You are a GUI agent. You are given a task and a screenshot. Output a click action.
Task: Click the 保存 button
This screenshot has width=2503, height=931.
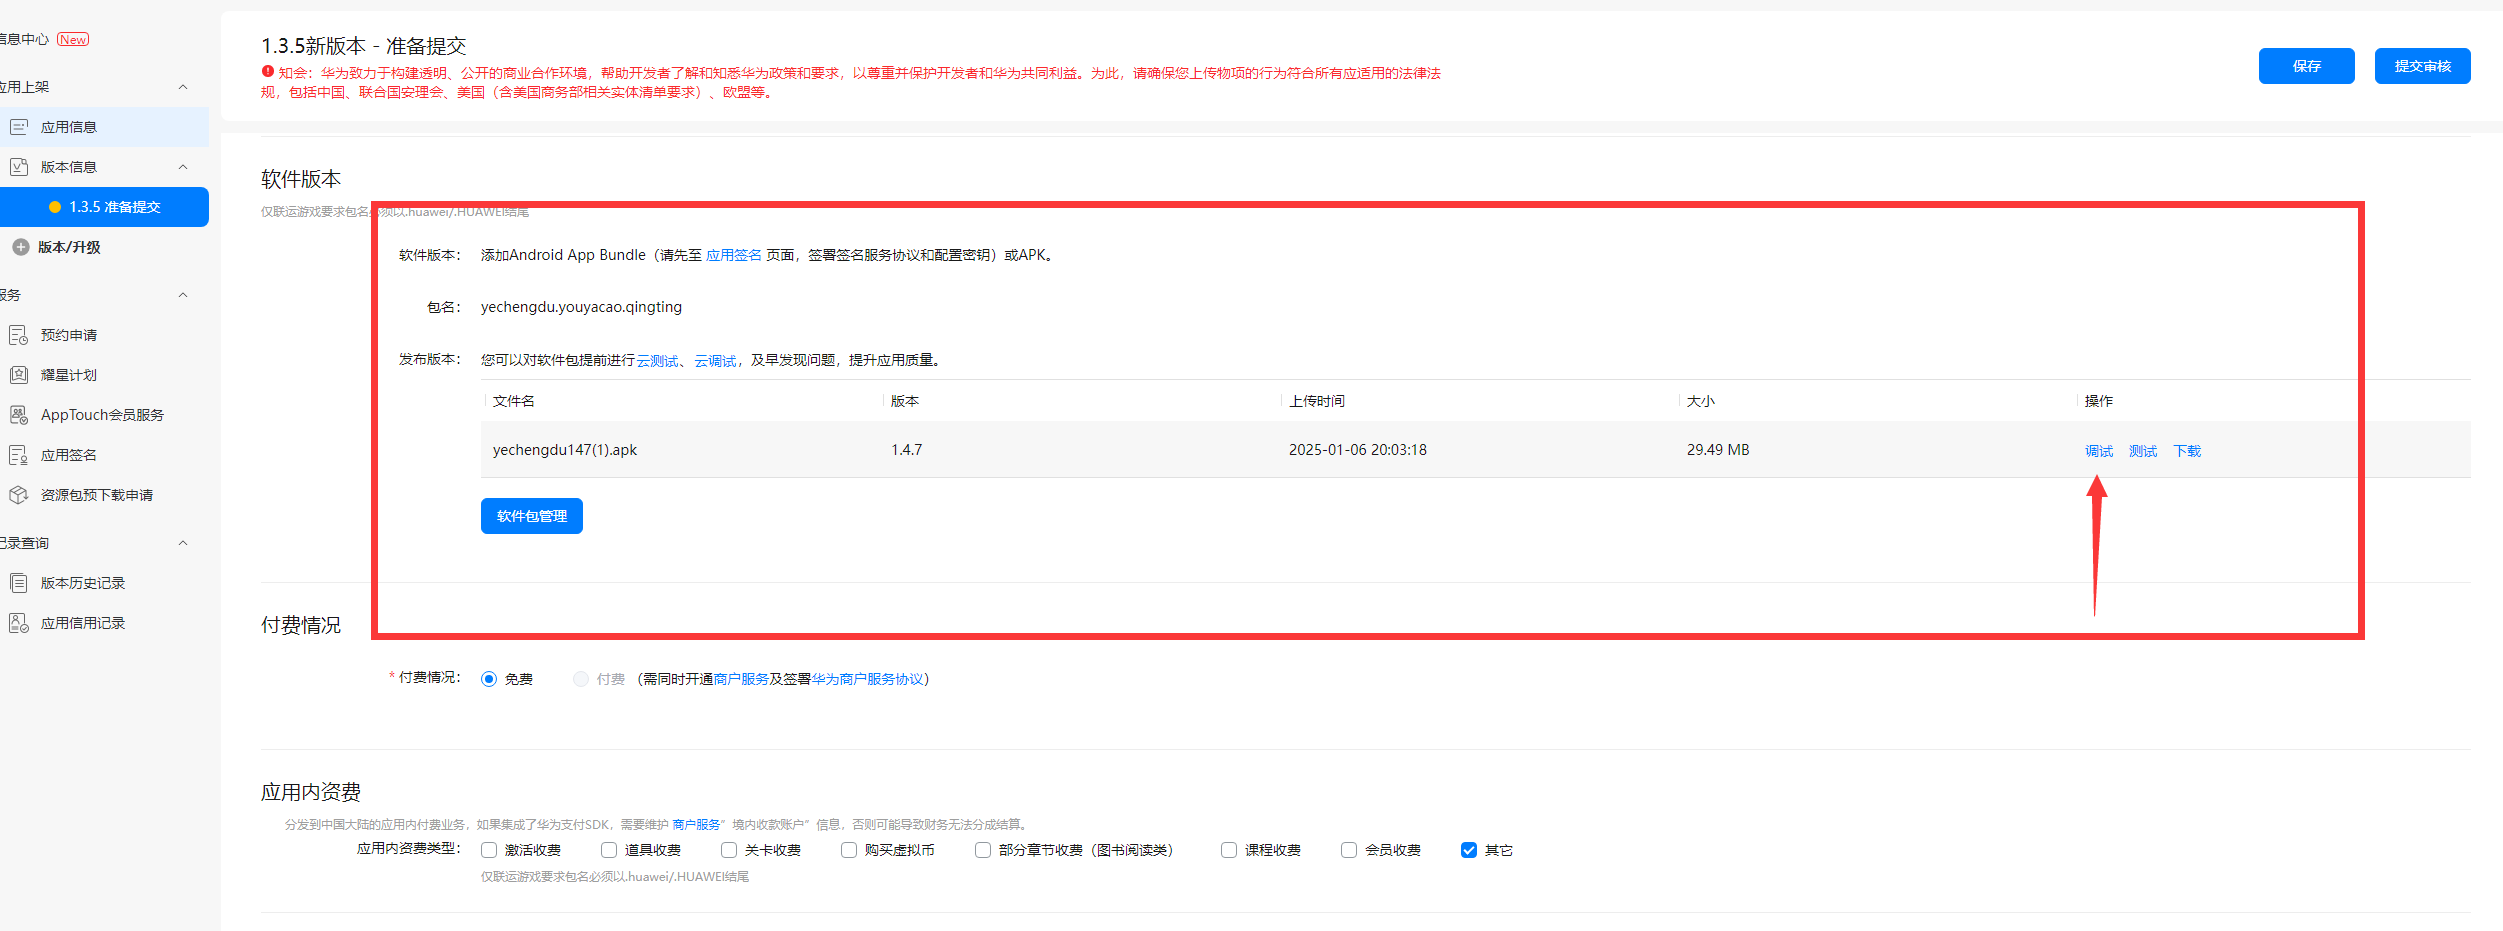click(2306, 66)
